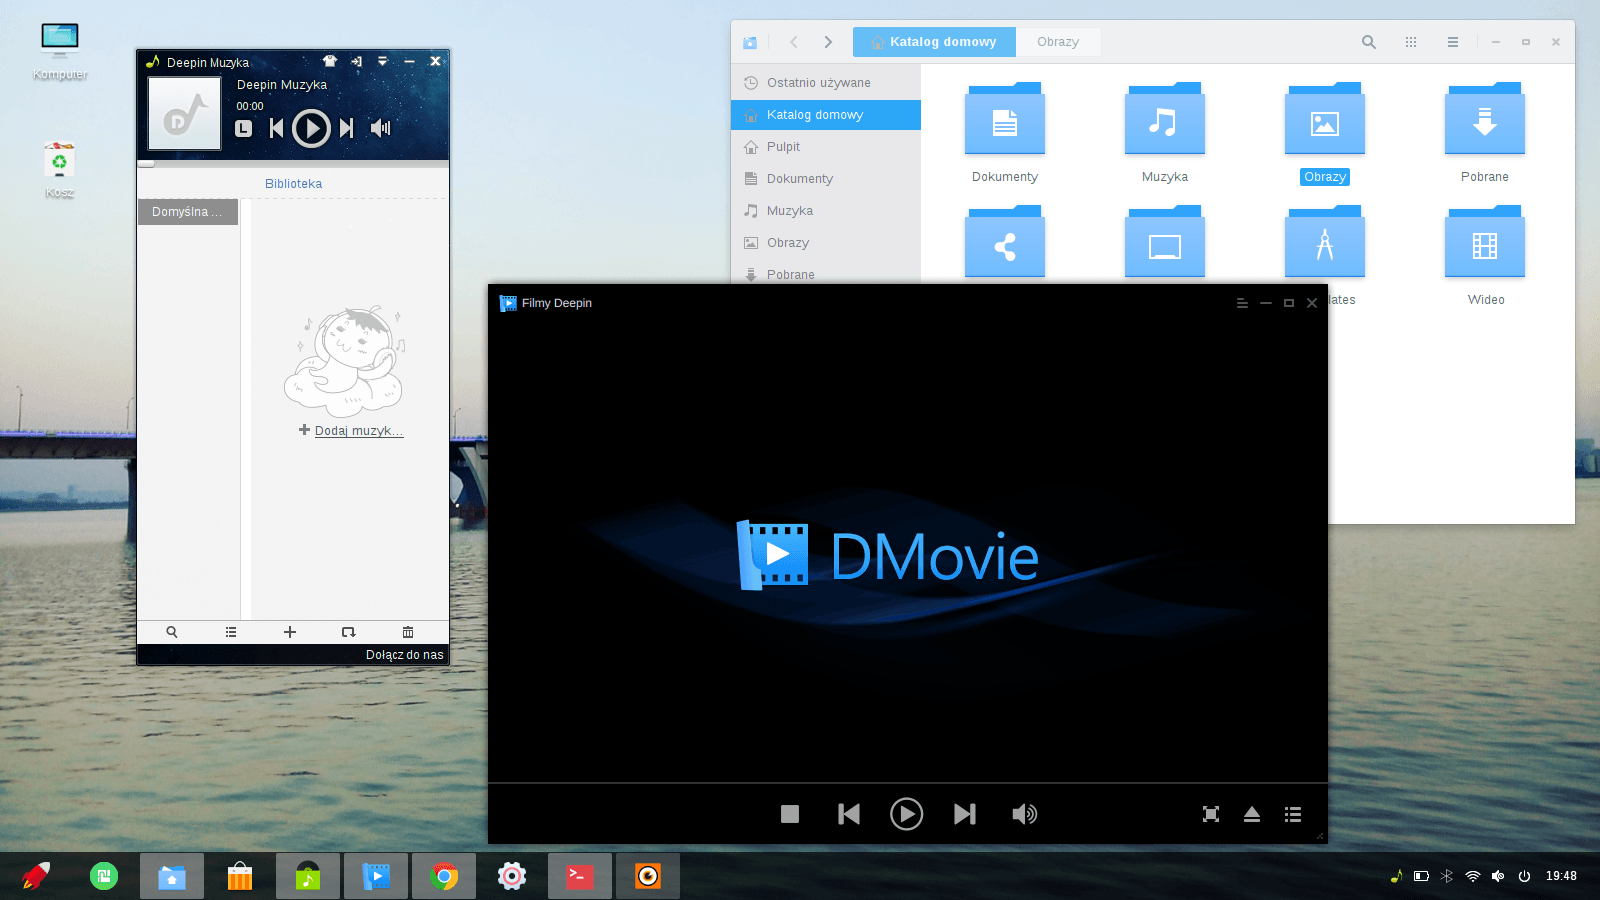Click the power icon in system tray
Screen dimensions: 1600x900
pyautogui.click(x=1524, y=876)
